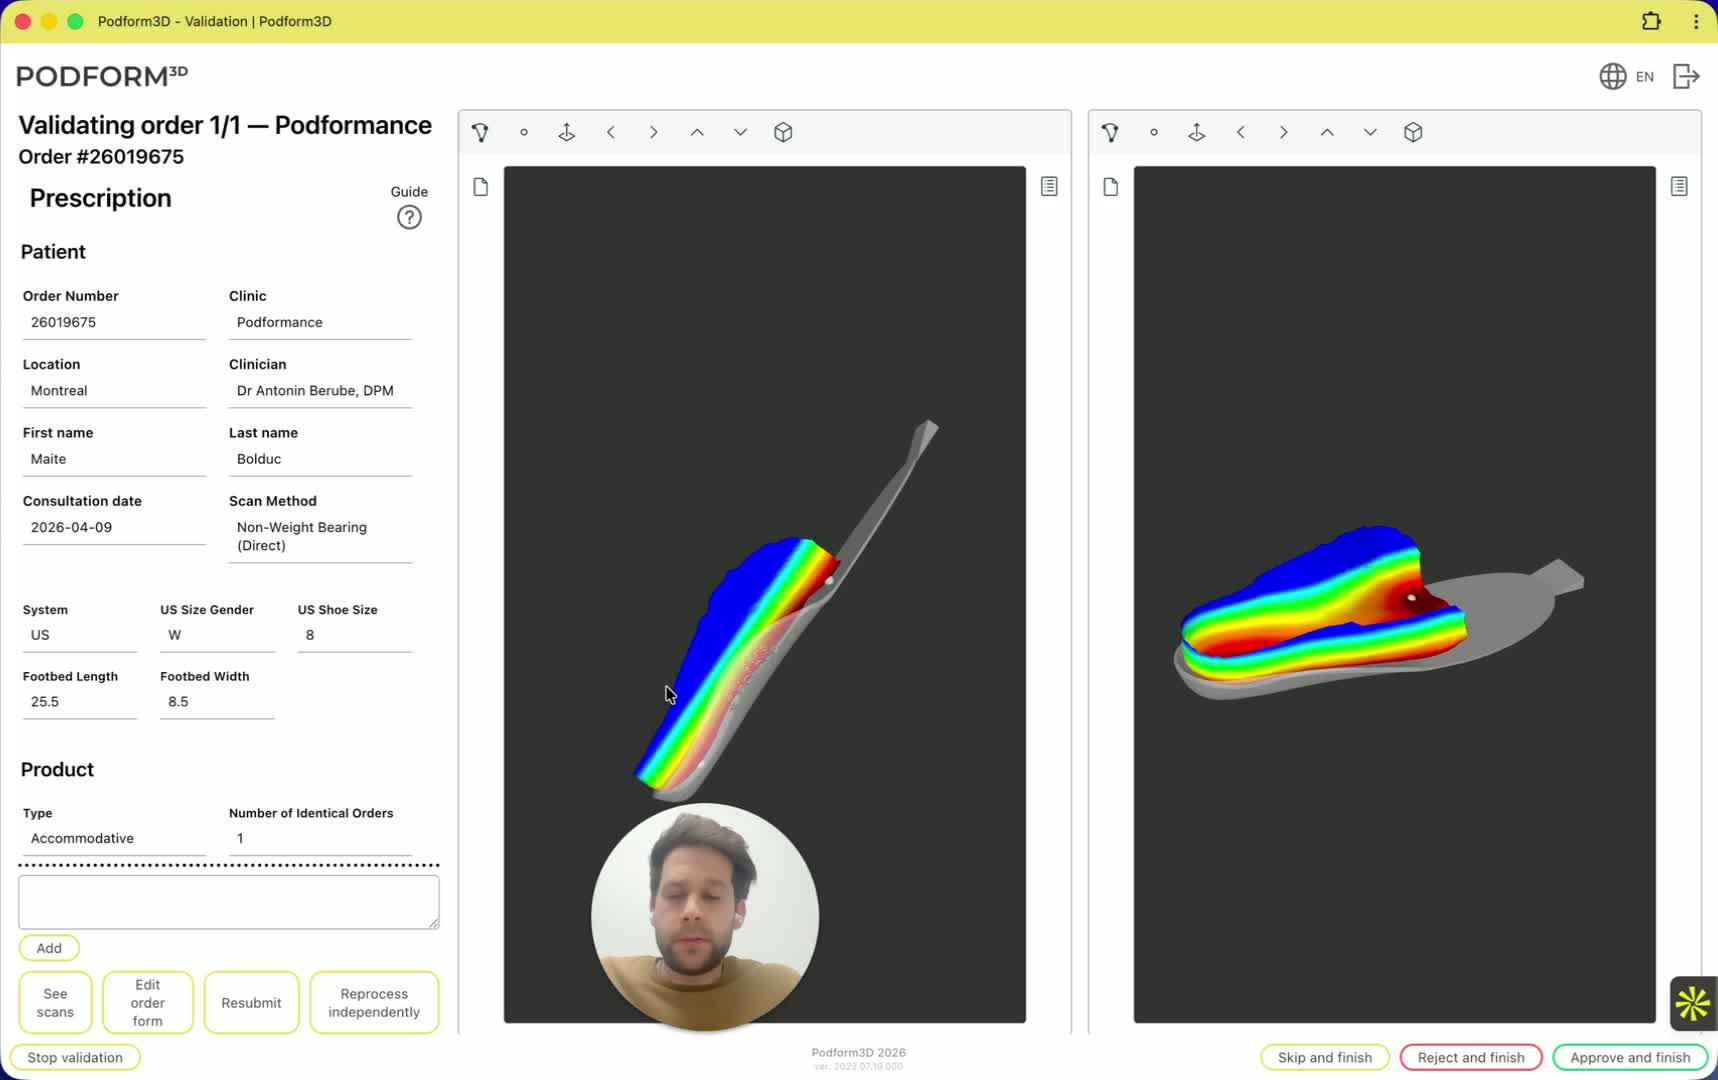Click the System field showing US
This screenshot has width=1718, height=1080.
coord(80,636)
